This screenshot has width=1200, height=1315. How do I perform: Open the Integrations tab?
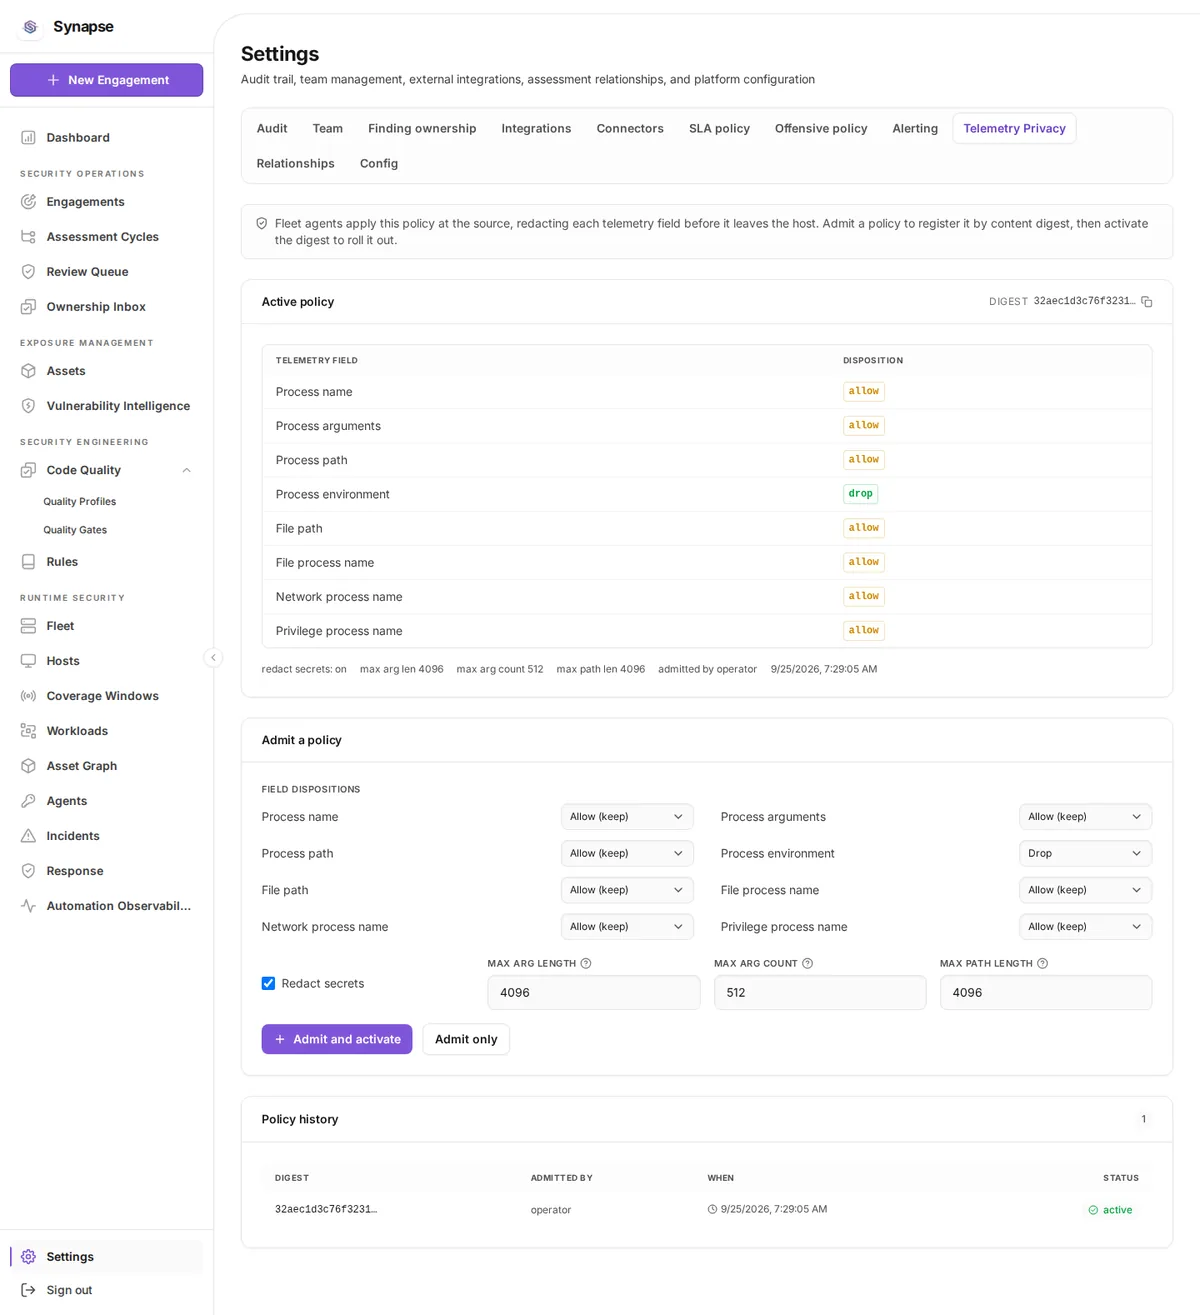[x=536, y=129]
